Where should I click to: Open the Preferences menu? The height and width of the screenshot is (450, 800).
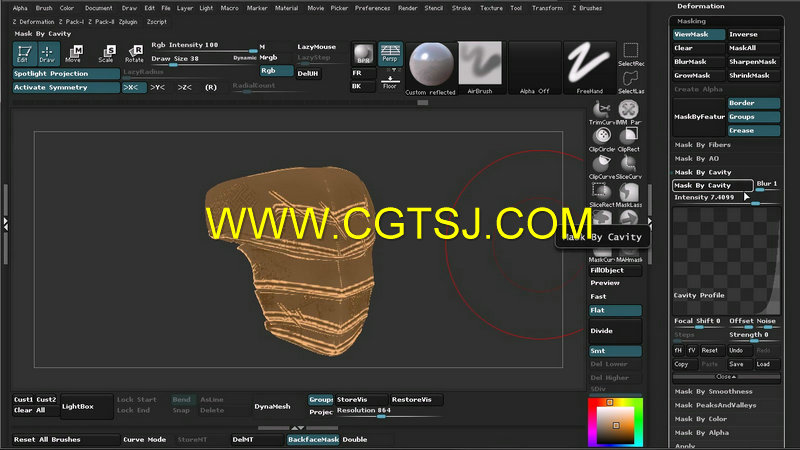[x=372, y=8]
